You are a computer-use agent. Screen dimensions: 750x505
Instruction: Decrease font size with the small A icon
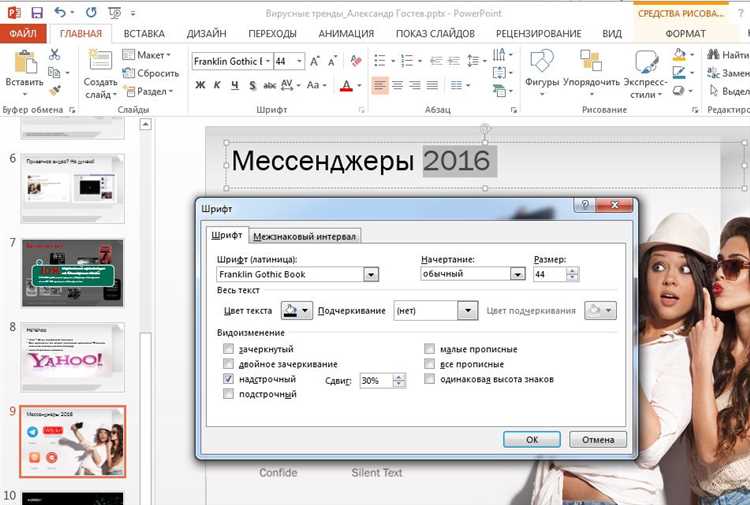tap(332, 61)
